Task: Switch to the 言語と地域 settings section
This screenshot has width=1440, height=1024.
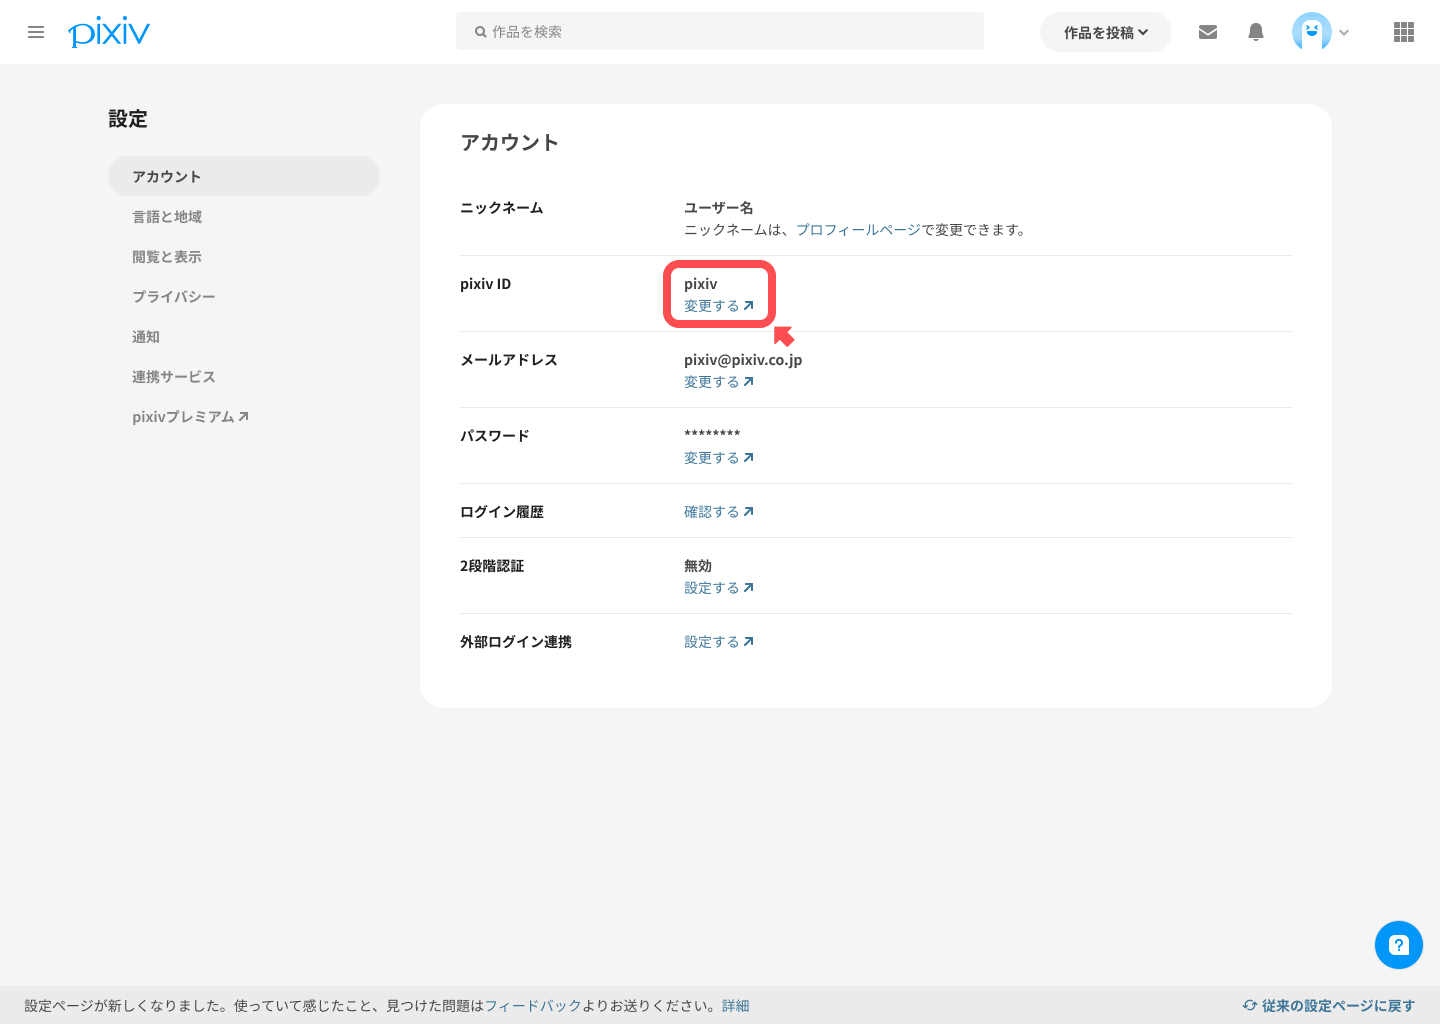Action: pos(167,216)
